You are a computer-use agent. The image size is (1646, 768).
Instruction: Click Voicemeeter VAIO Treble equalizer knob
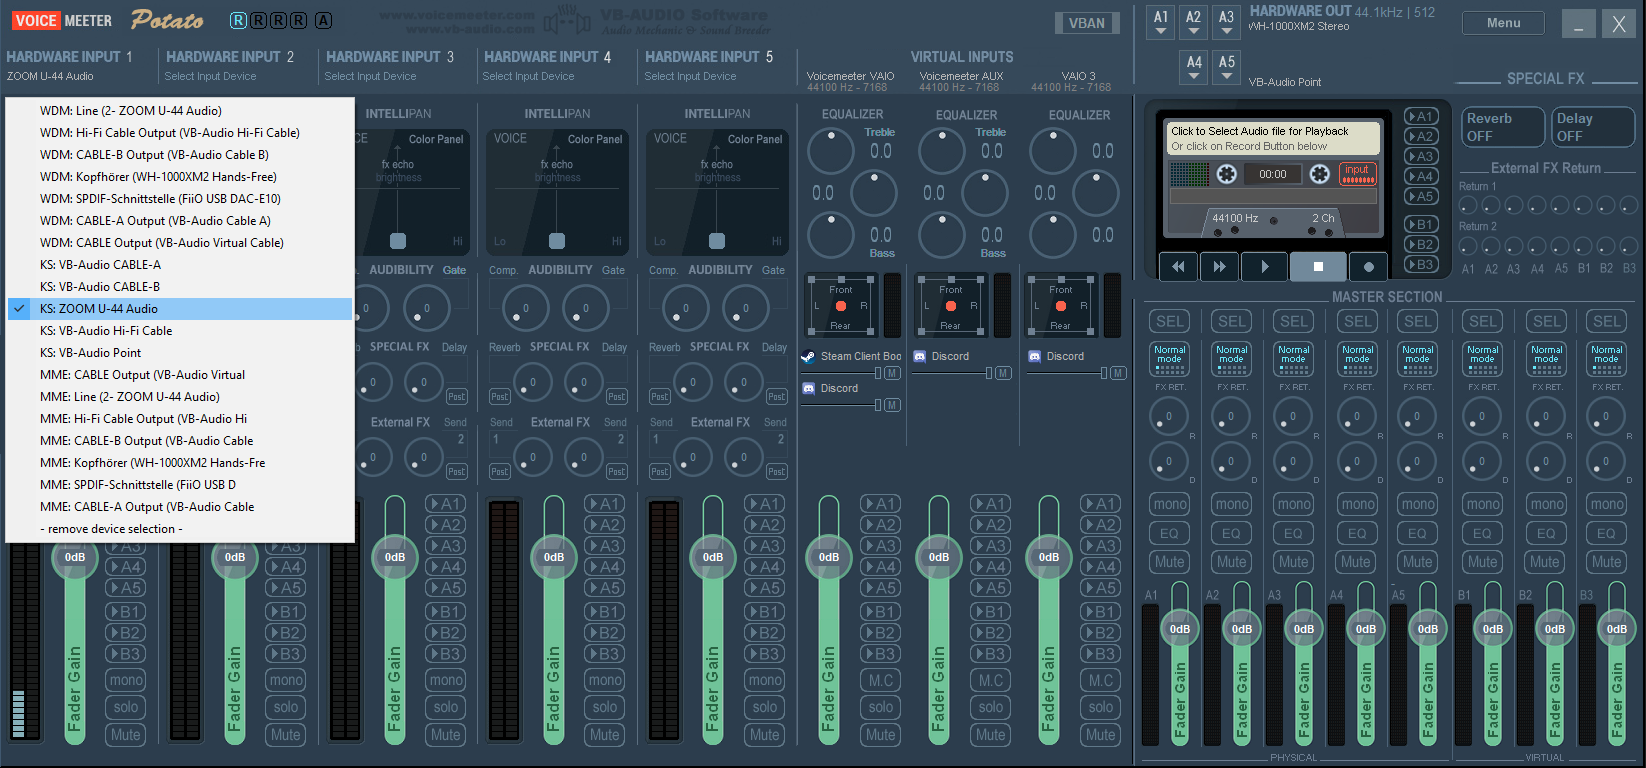click(831, 151)
